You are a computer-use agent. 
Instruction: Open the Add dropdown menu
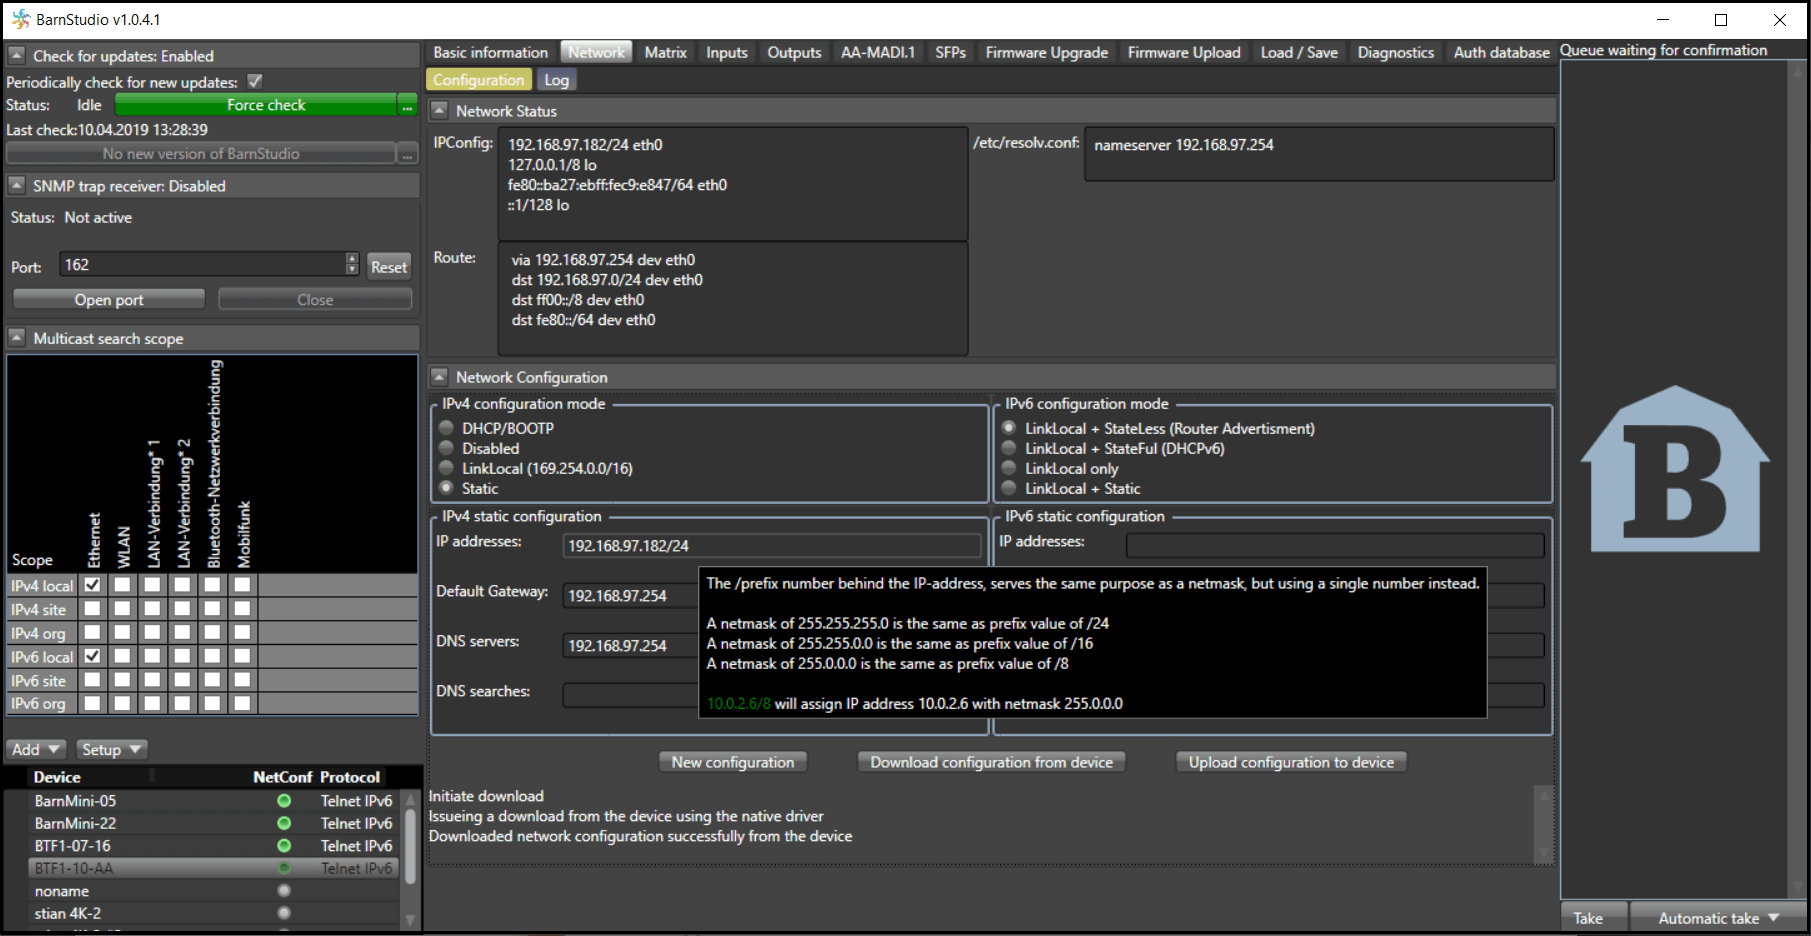click(x=36, y=749)
